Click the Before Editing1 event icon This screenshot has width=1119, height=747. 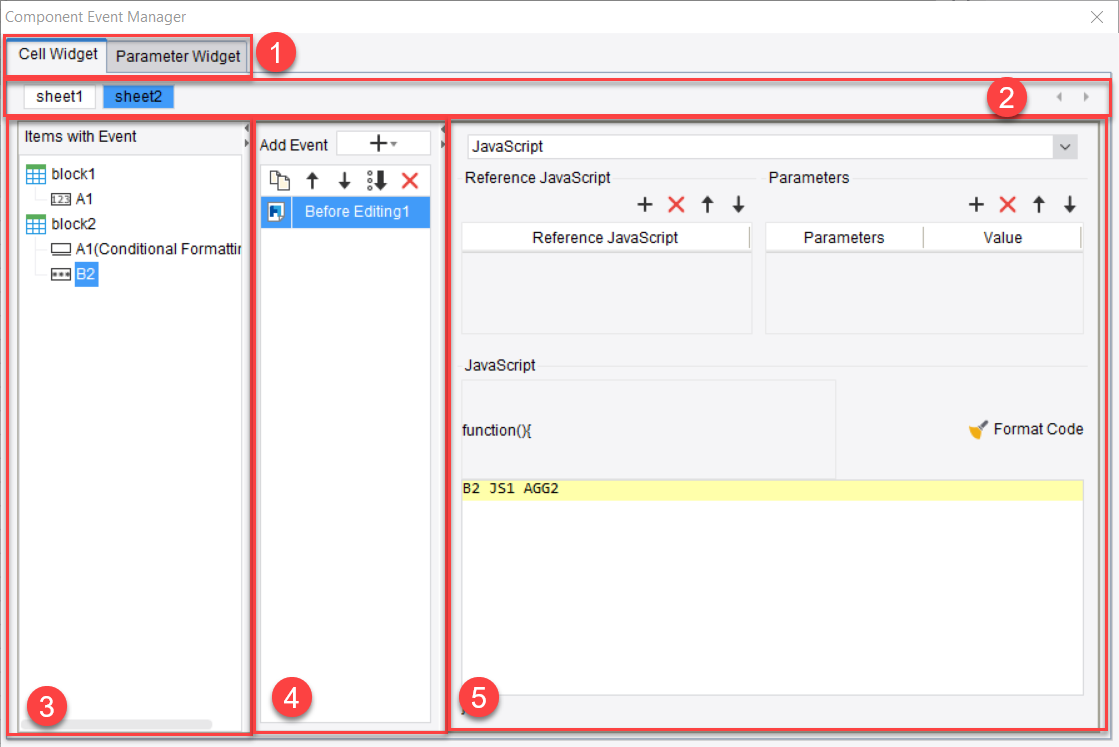tap(276, 212)
